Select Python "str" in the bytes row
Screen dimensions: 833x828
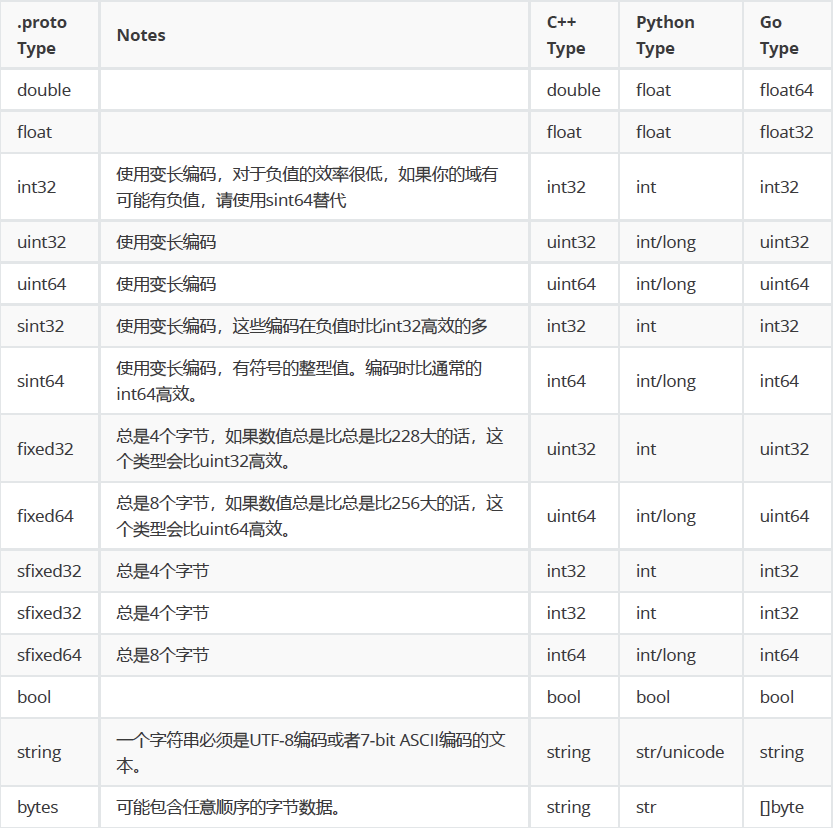click(x=645, y=807)
